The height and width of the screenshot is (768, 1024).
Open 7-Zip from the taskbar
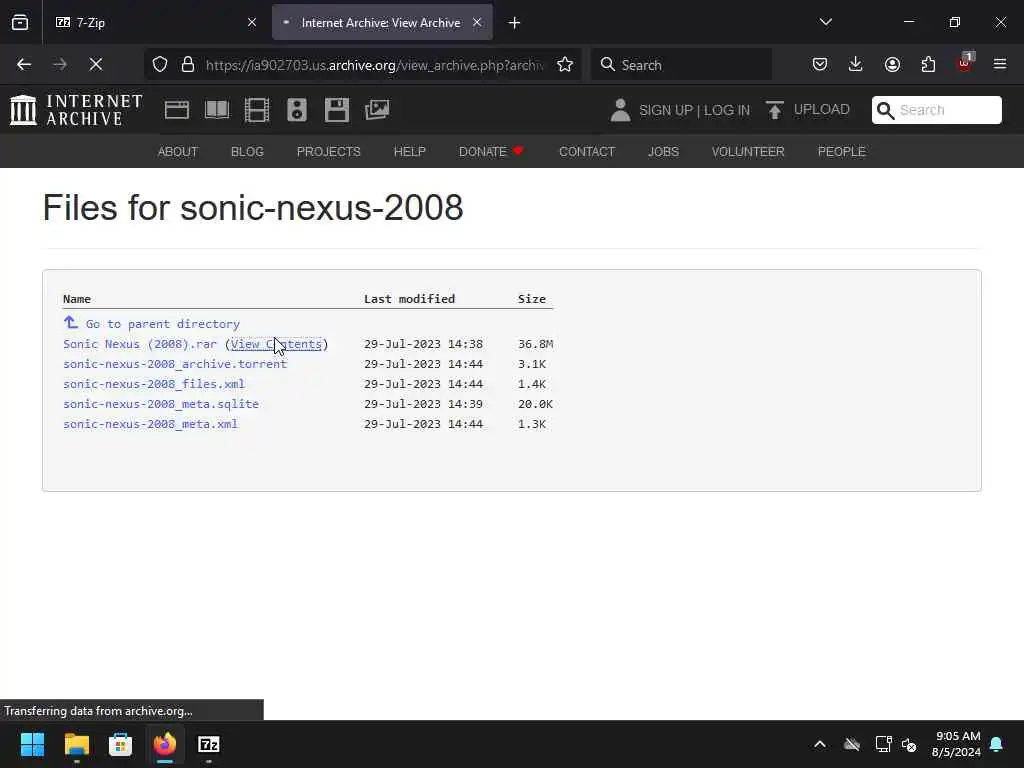click(x=208, y=744)
